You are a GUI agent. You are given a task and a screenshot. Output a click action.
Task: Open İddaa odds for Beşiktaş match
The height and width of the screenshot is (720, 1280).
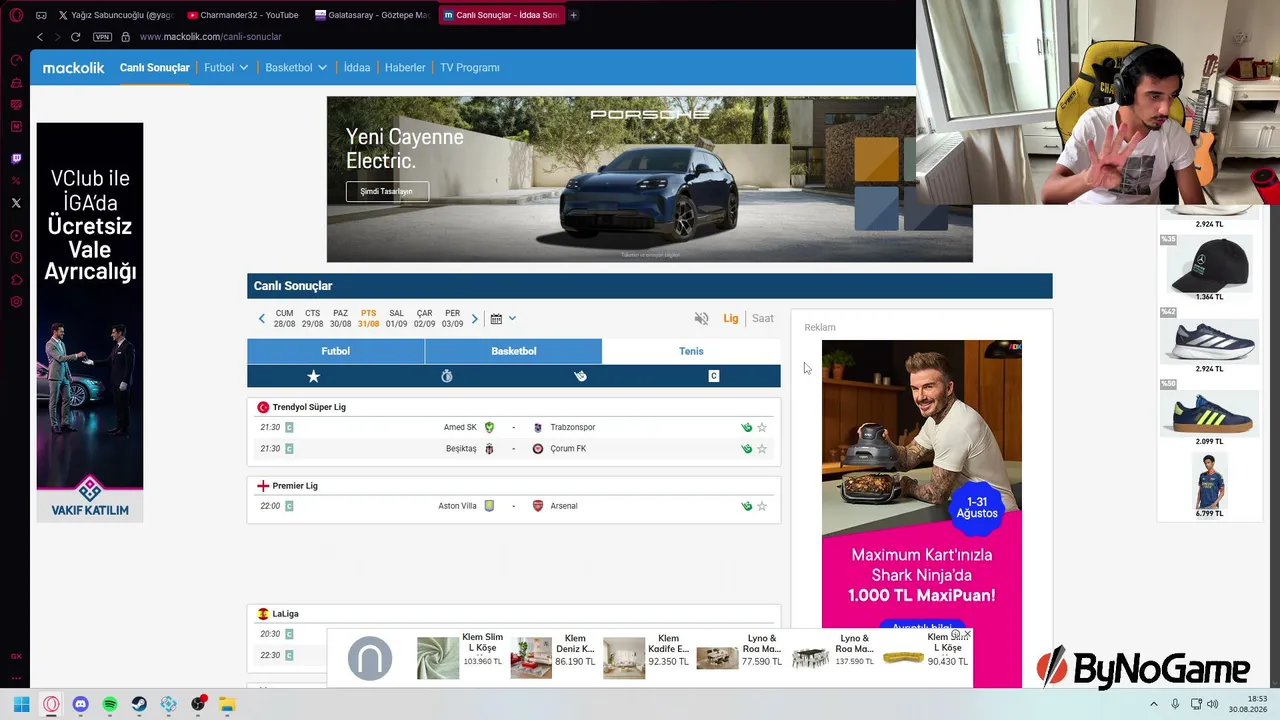point(746,449)
